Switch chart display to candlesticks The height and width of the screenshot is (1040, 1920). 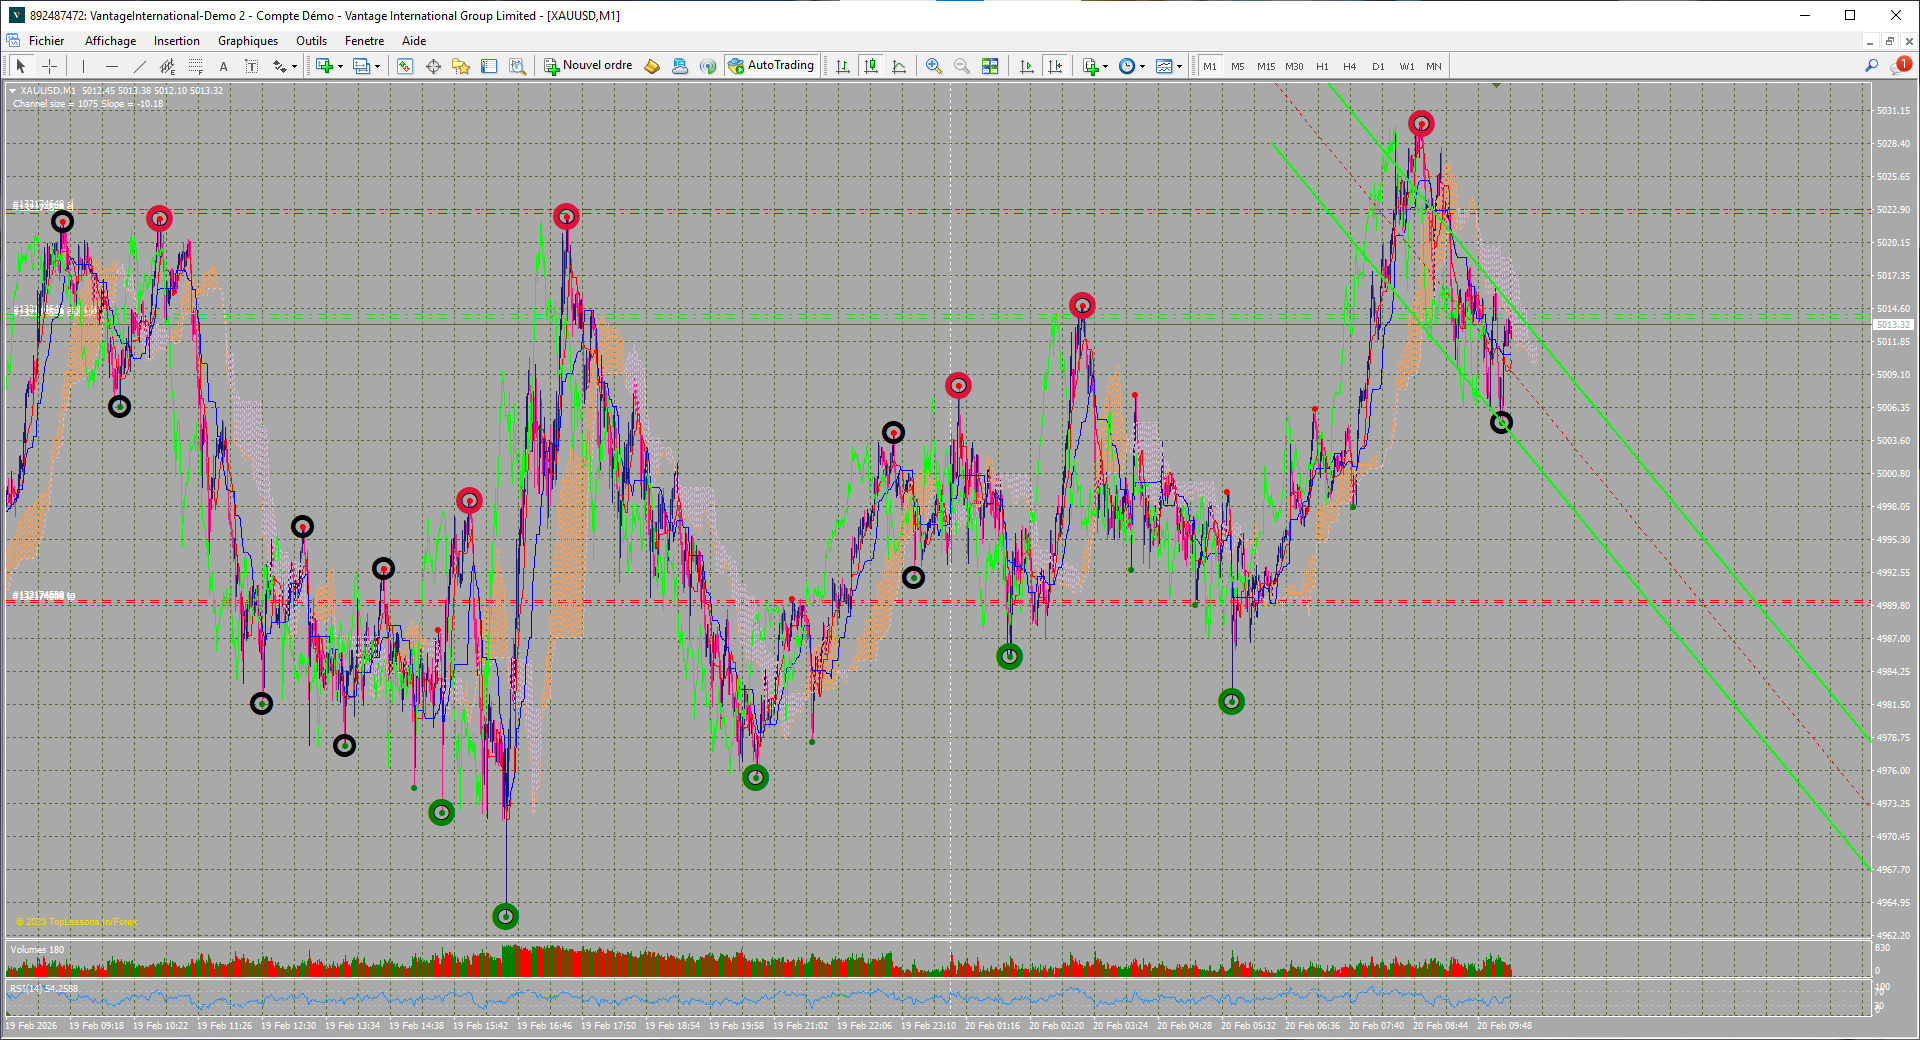[x=871, y=66]
